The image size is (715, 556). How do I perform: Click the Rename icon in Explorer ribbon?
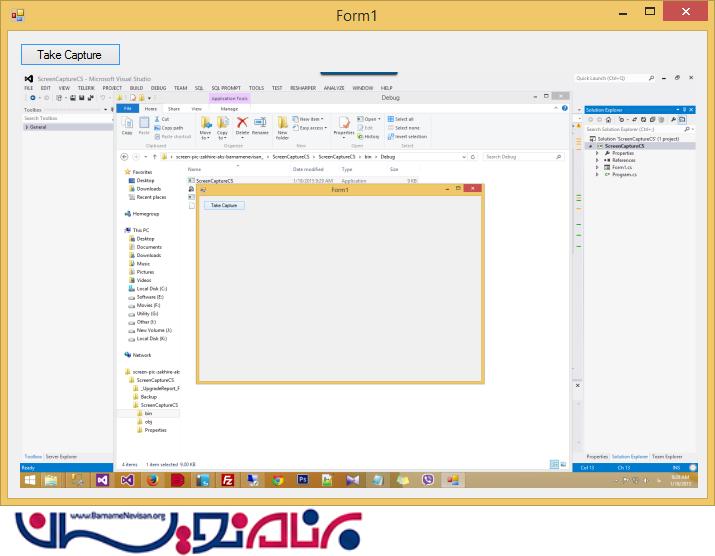(x=260, y=124)
